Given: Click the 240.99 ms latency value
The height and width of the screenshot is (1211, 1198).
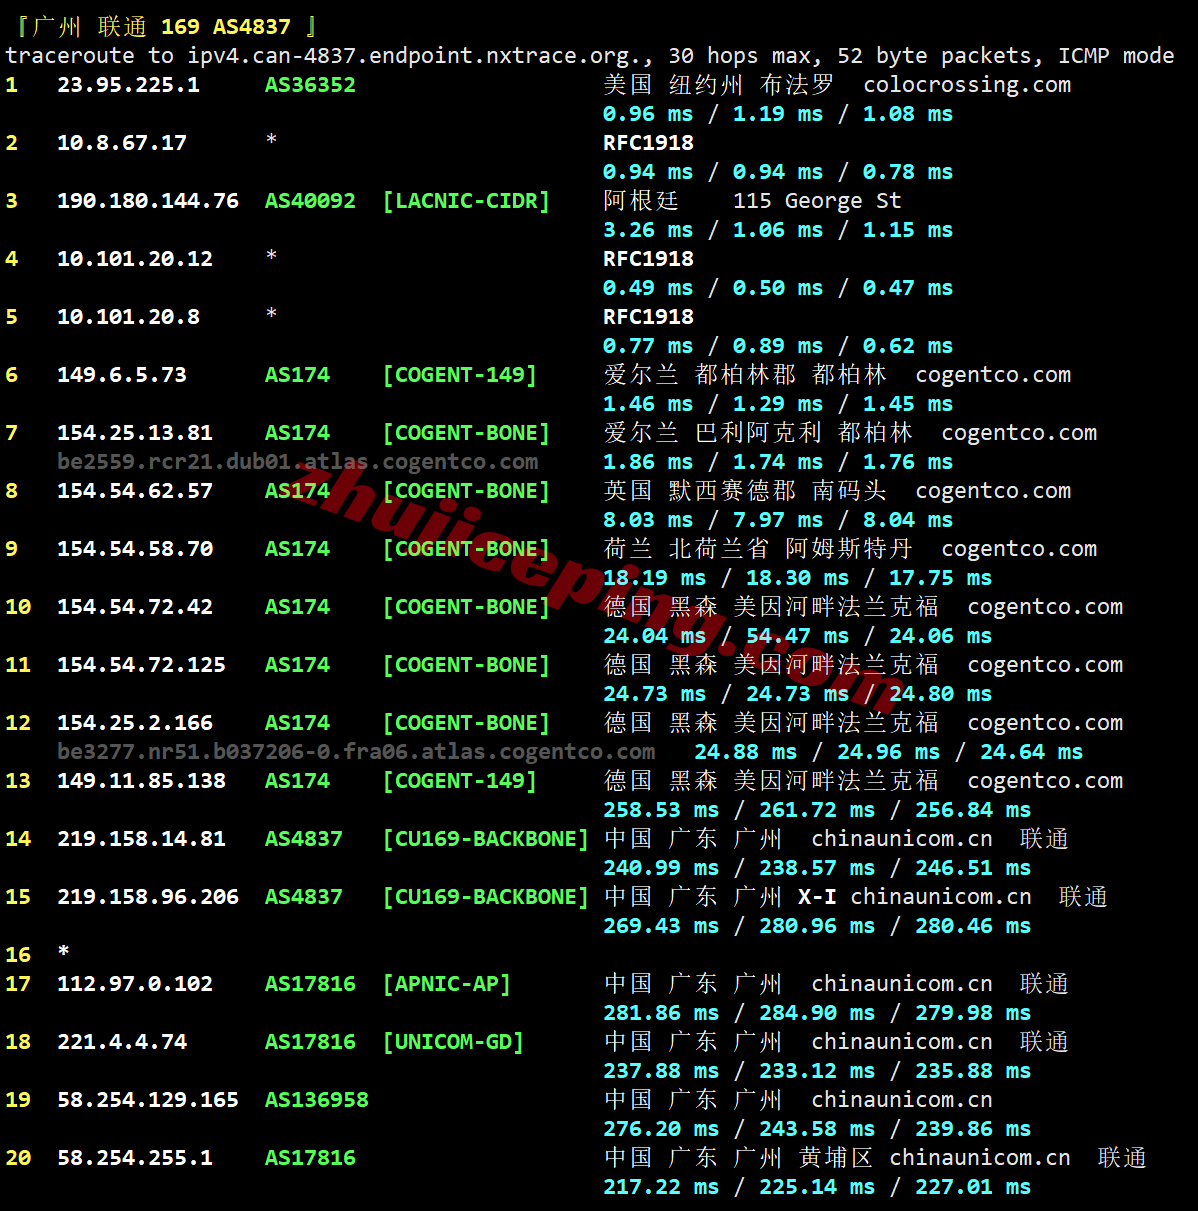Looking at the screenshot, I should click(661, 868).
